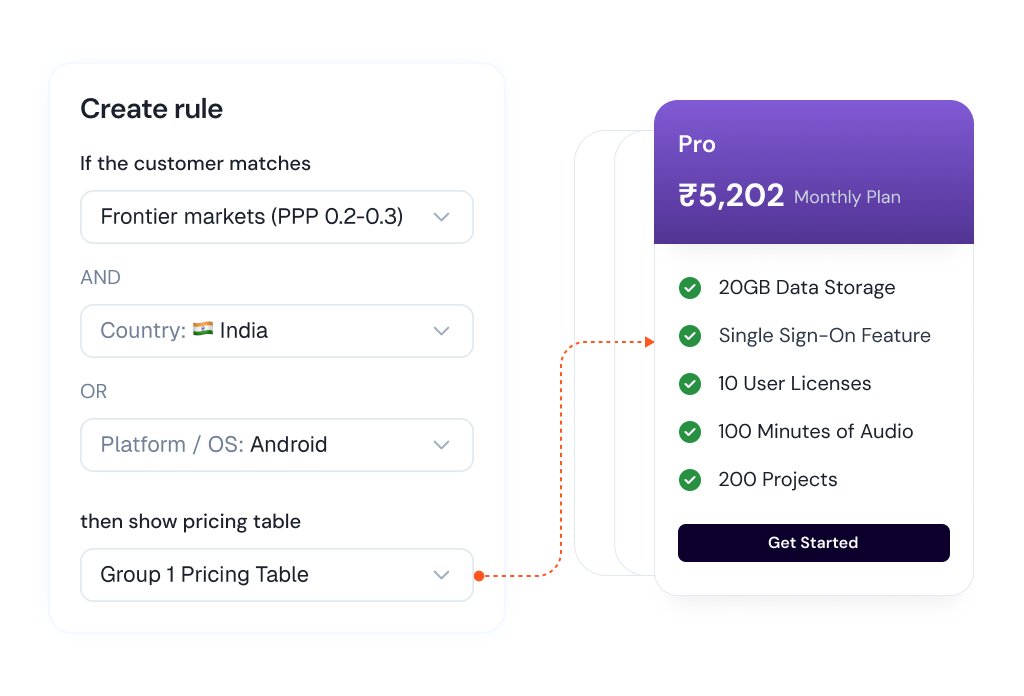1024x696 pixels.
Task: Open the Country India dropdown chevron
Action: click(441, 331)
